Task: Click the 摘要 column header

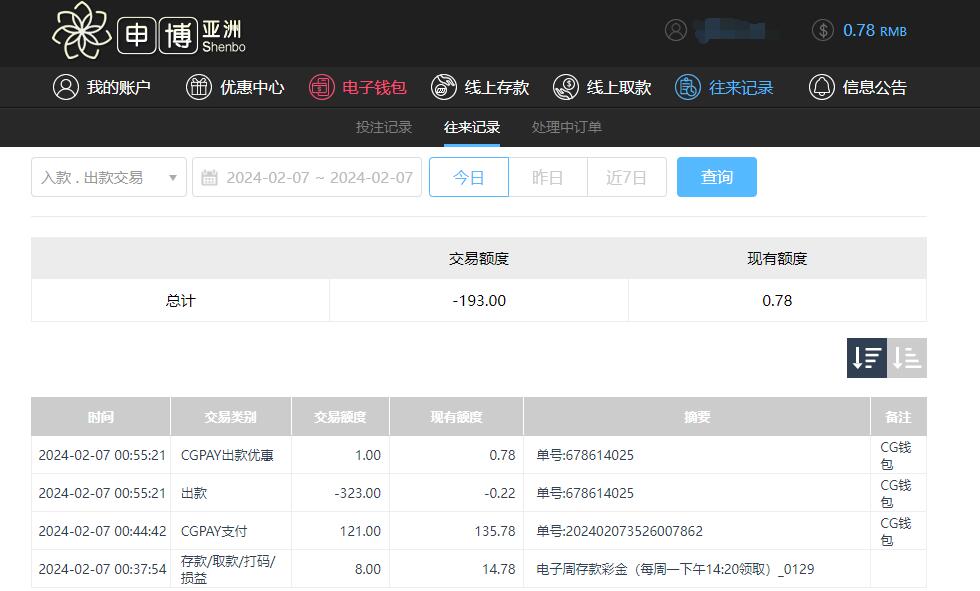Action: coord(697,417)
